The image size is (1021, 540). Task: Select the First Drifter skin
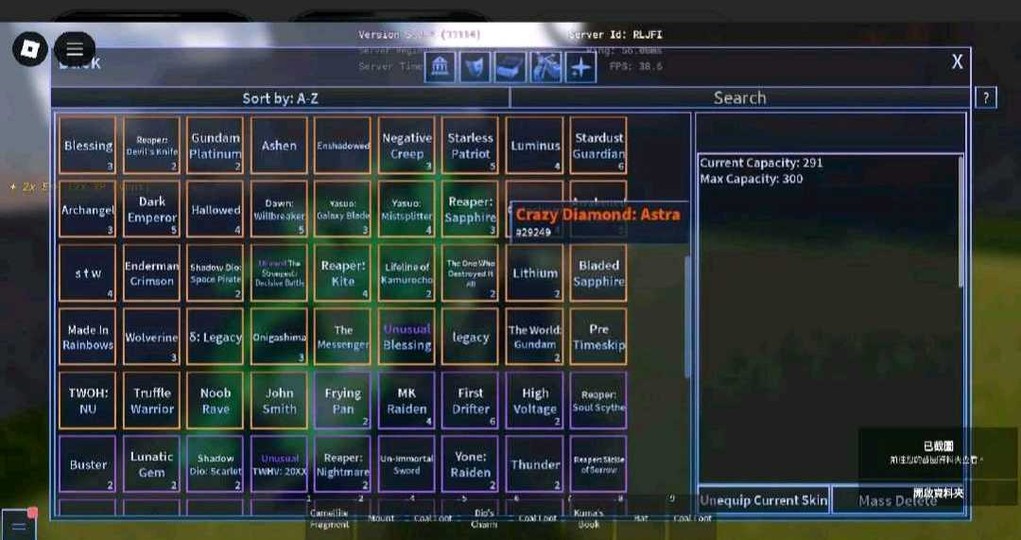click(470, 401)
